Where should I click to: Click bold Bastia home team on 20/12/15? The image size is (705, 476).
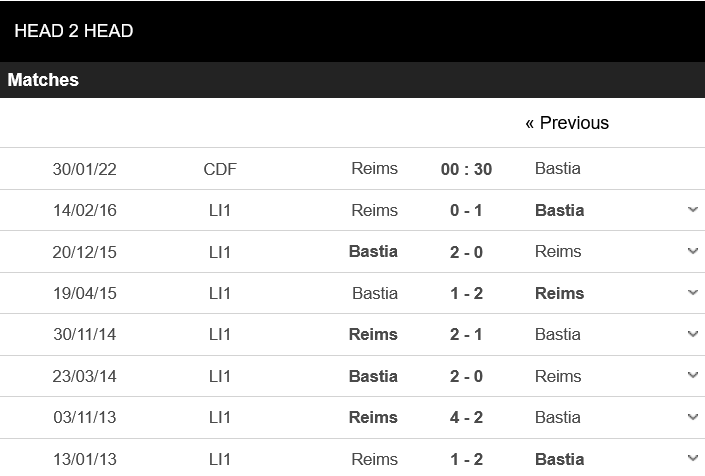pyautogui.click(x=373, y=251)
